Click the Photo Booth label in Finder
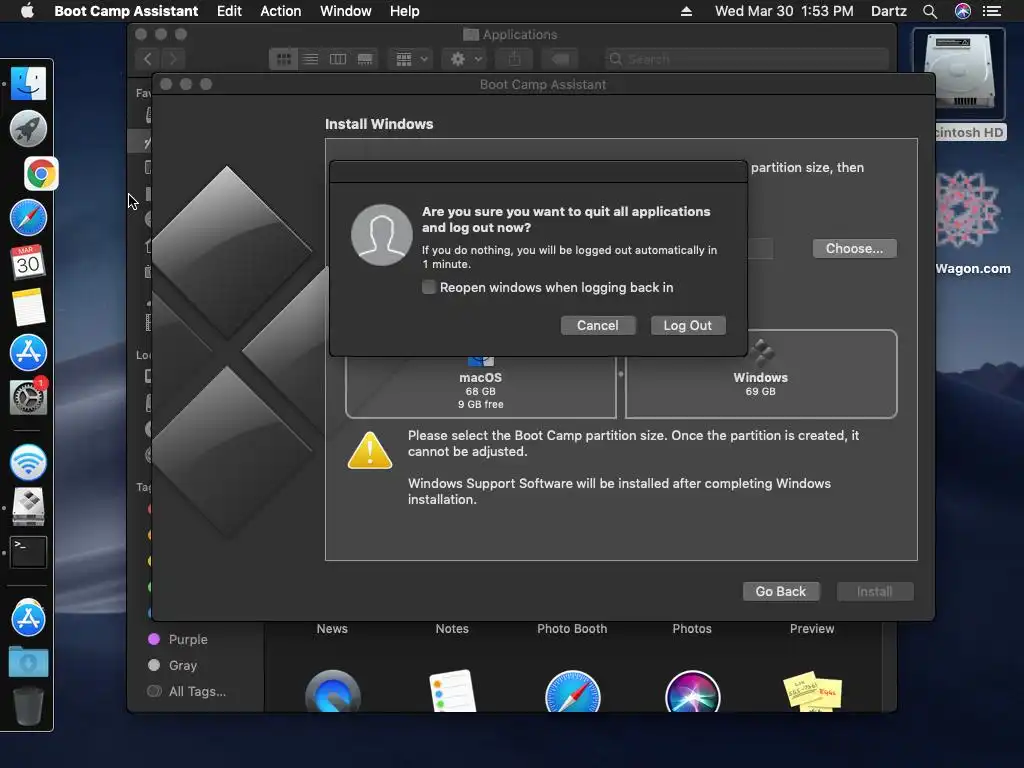Viewport: 1024px width, 768px height. [572, 628]
